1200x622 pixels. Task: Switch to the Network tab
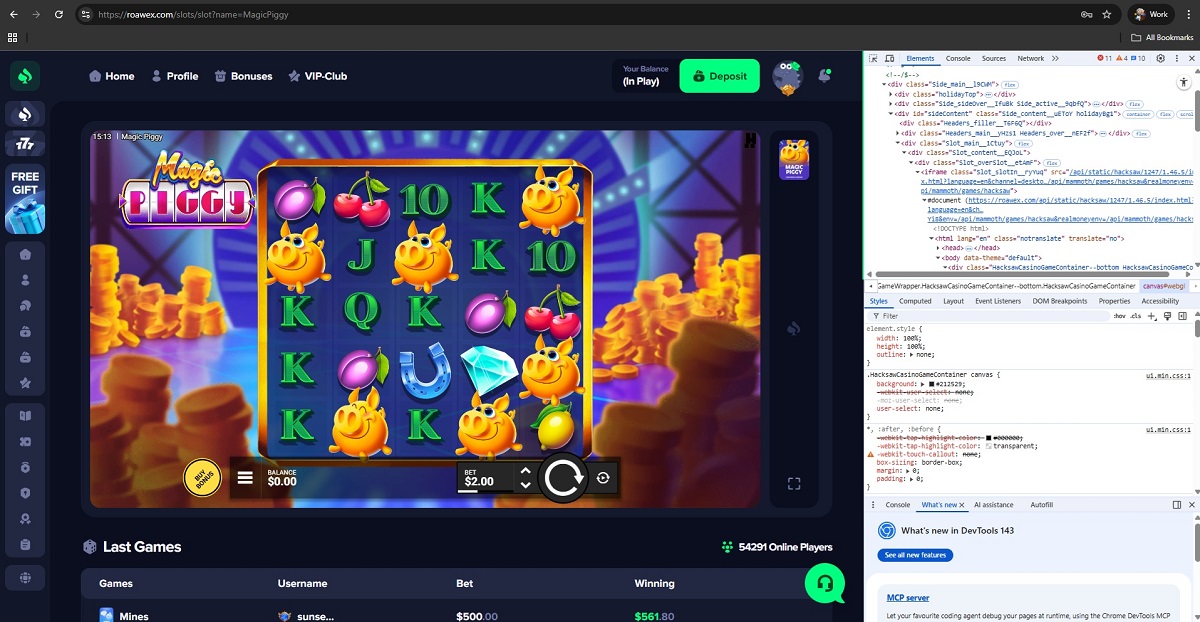1030,59
